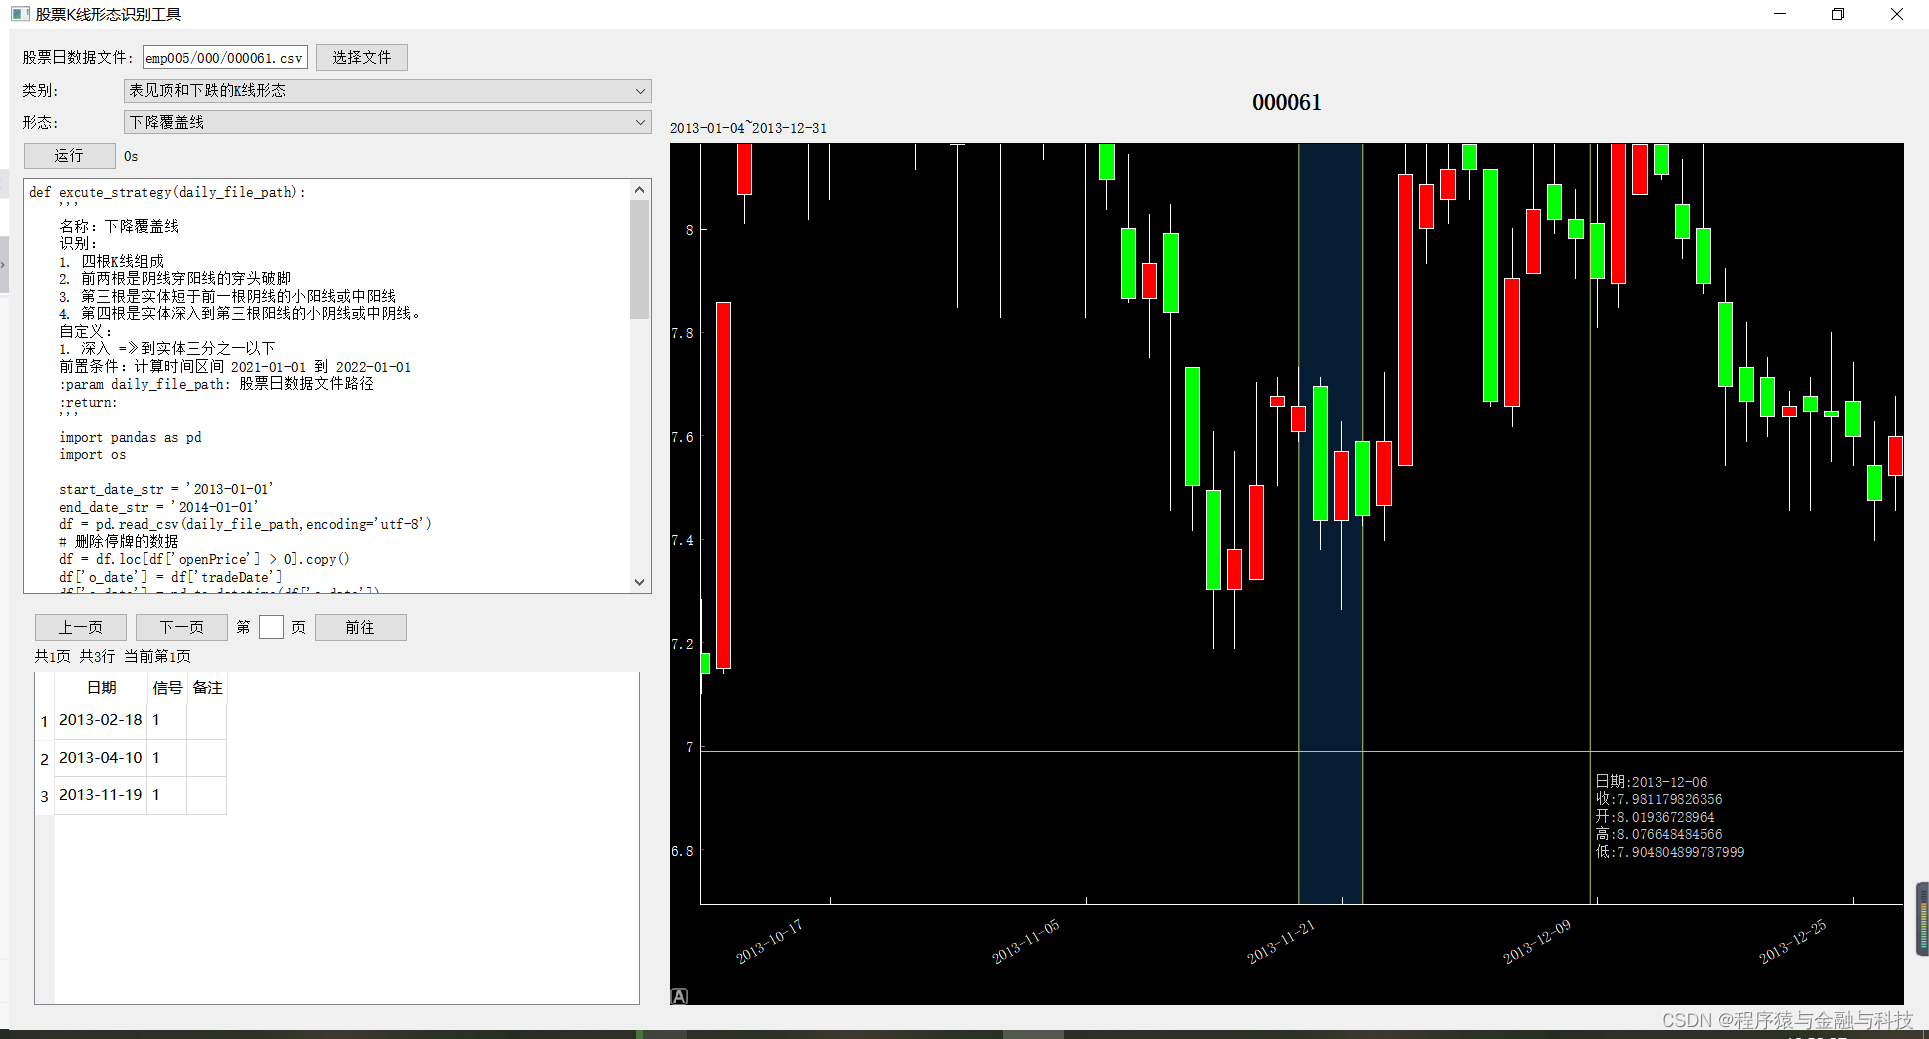Click the date range 2013-01-04~2013-12-31 label
1929x1039 pixels.
[x=749, y=128]
